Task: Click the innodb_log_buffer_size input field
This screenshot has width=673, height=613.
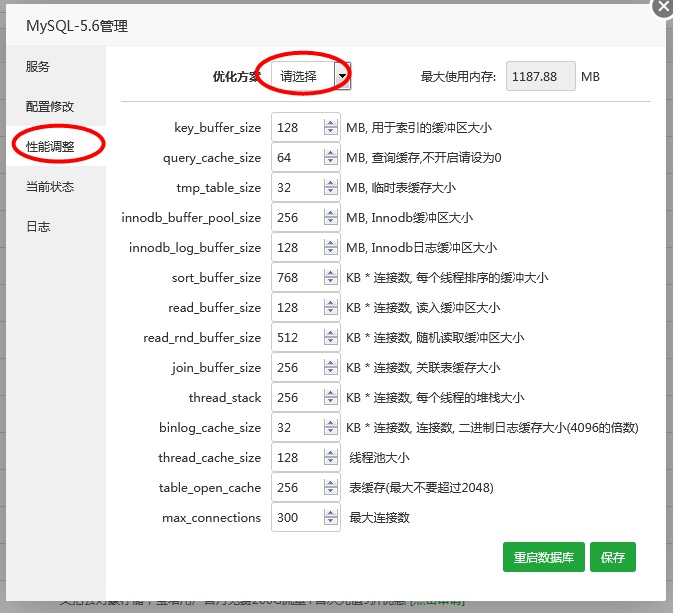Action: tap(306, 247)
